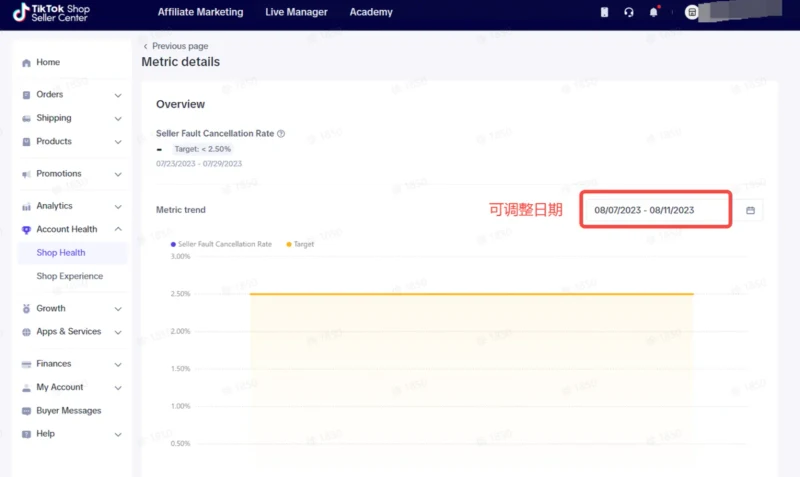The width and height of the screenshot is (800, 477).
Task: Click the Apps & Services globe icon
Action: 27,332
